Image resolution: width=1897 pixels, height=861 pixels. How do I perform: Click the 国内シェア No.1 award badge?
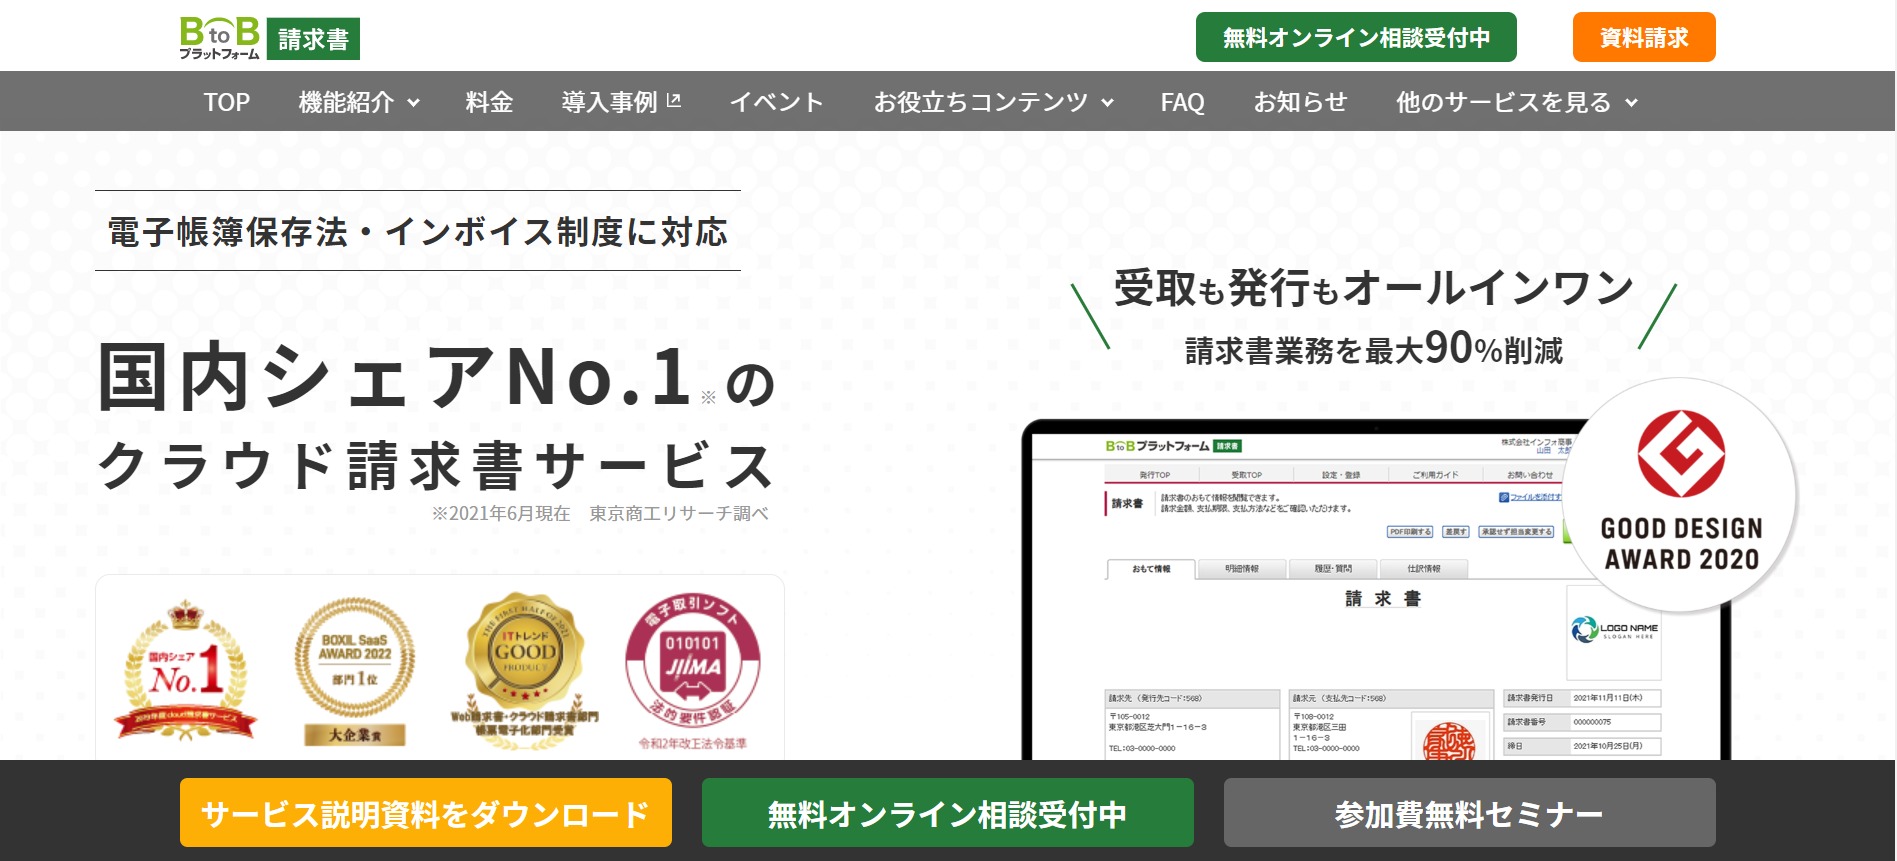pyautogui.click(x=185, y=672)
